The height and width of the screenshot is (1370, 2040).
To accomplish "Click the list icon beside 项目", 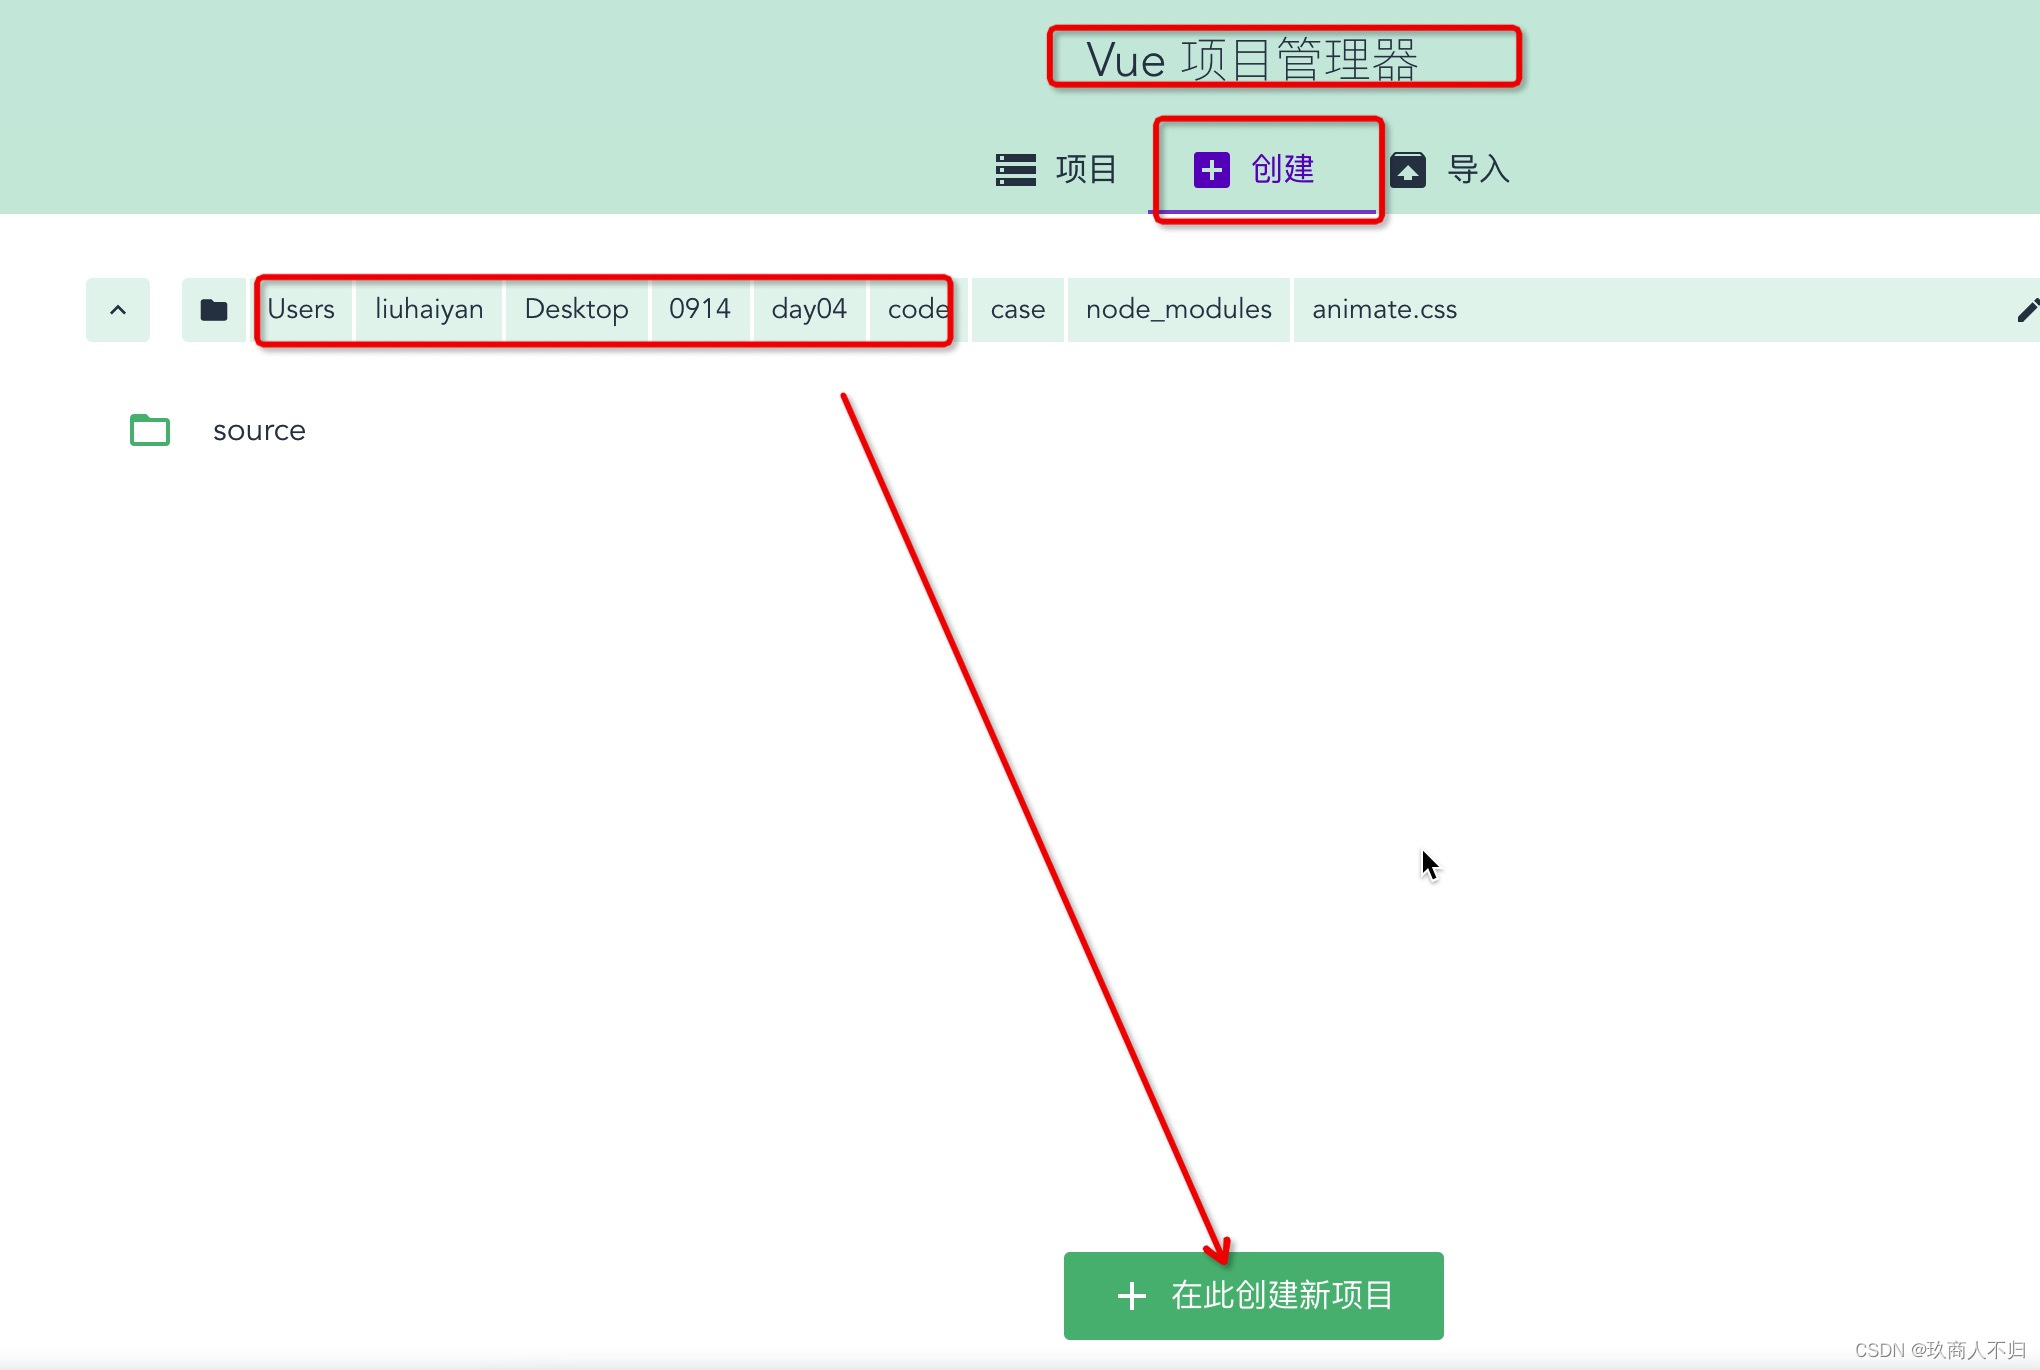I will click(x=1015, y=169).
